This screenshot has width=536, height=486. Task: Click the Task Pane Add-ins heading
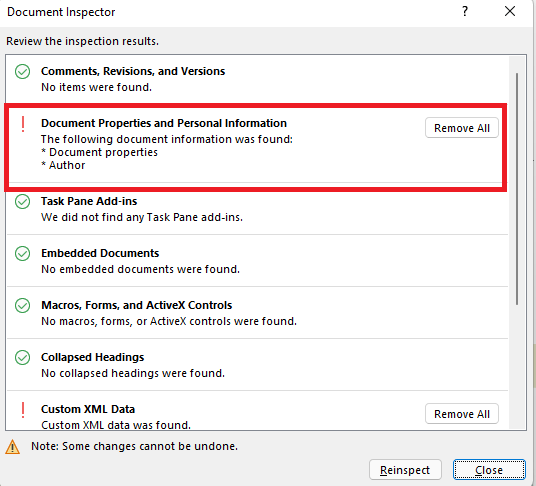[x=89, y=201]
